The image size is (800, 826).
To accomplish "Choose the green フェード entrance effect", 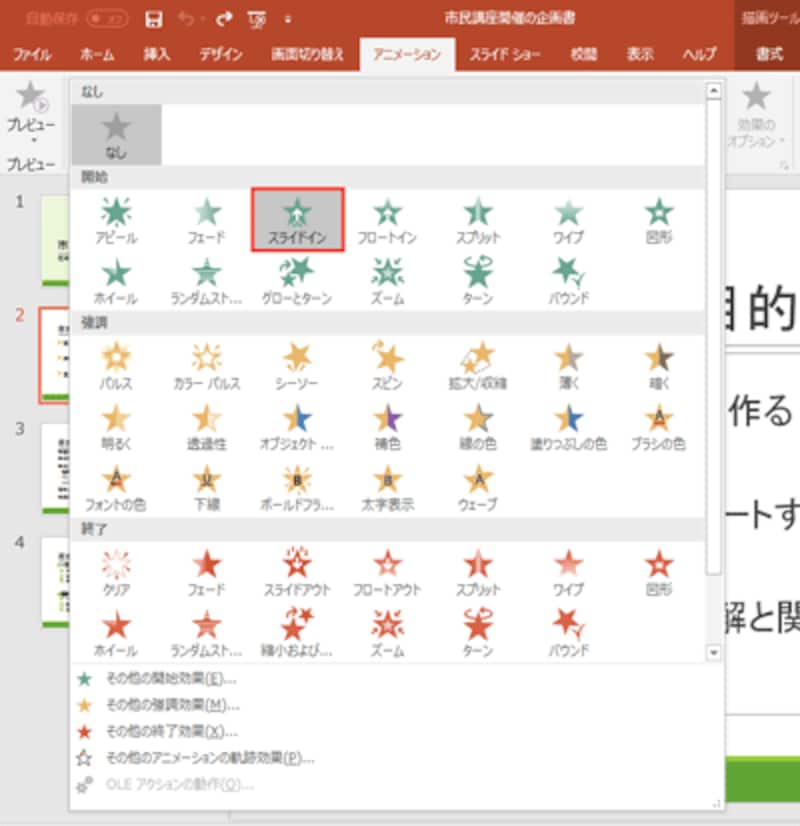I will click(206, 221).
